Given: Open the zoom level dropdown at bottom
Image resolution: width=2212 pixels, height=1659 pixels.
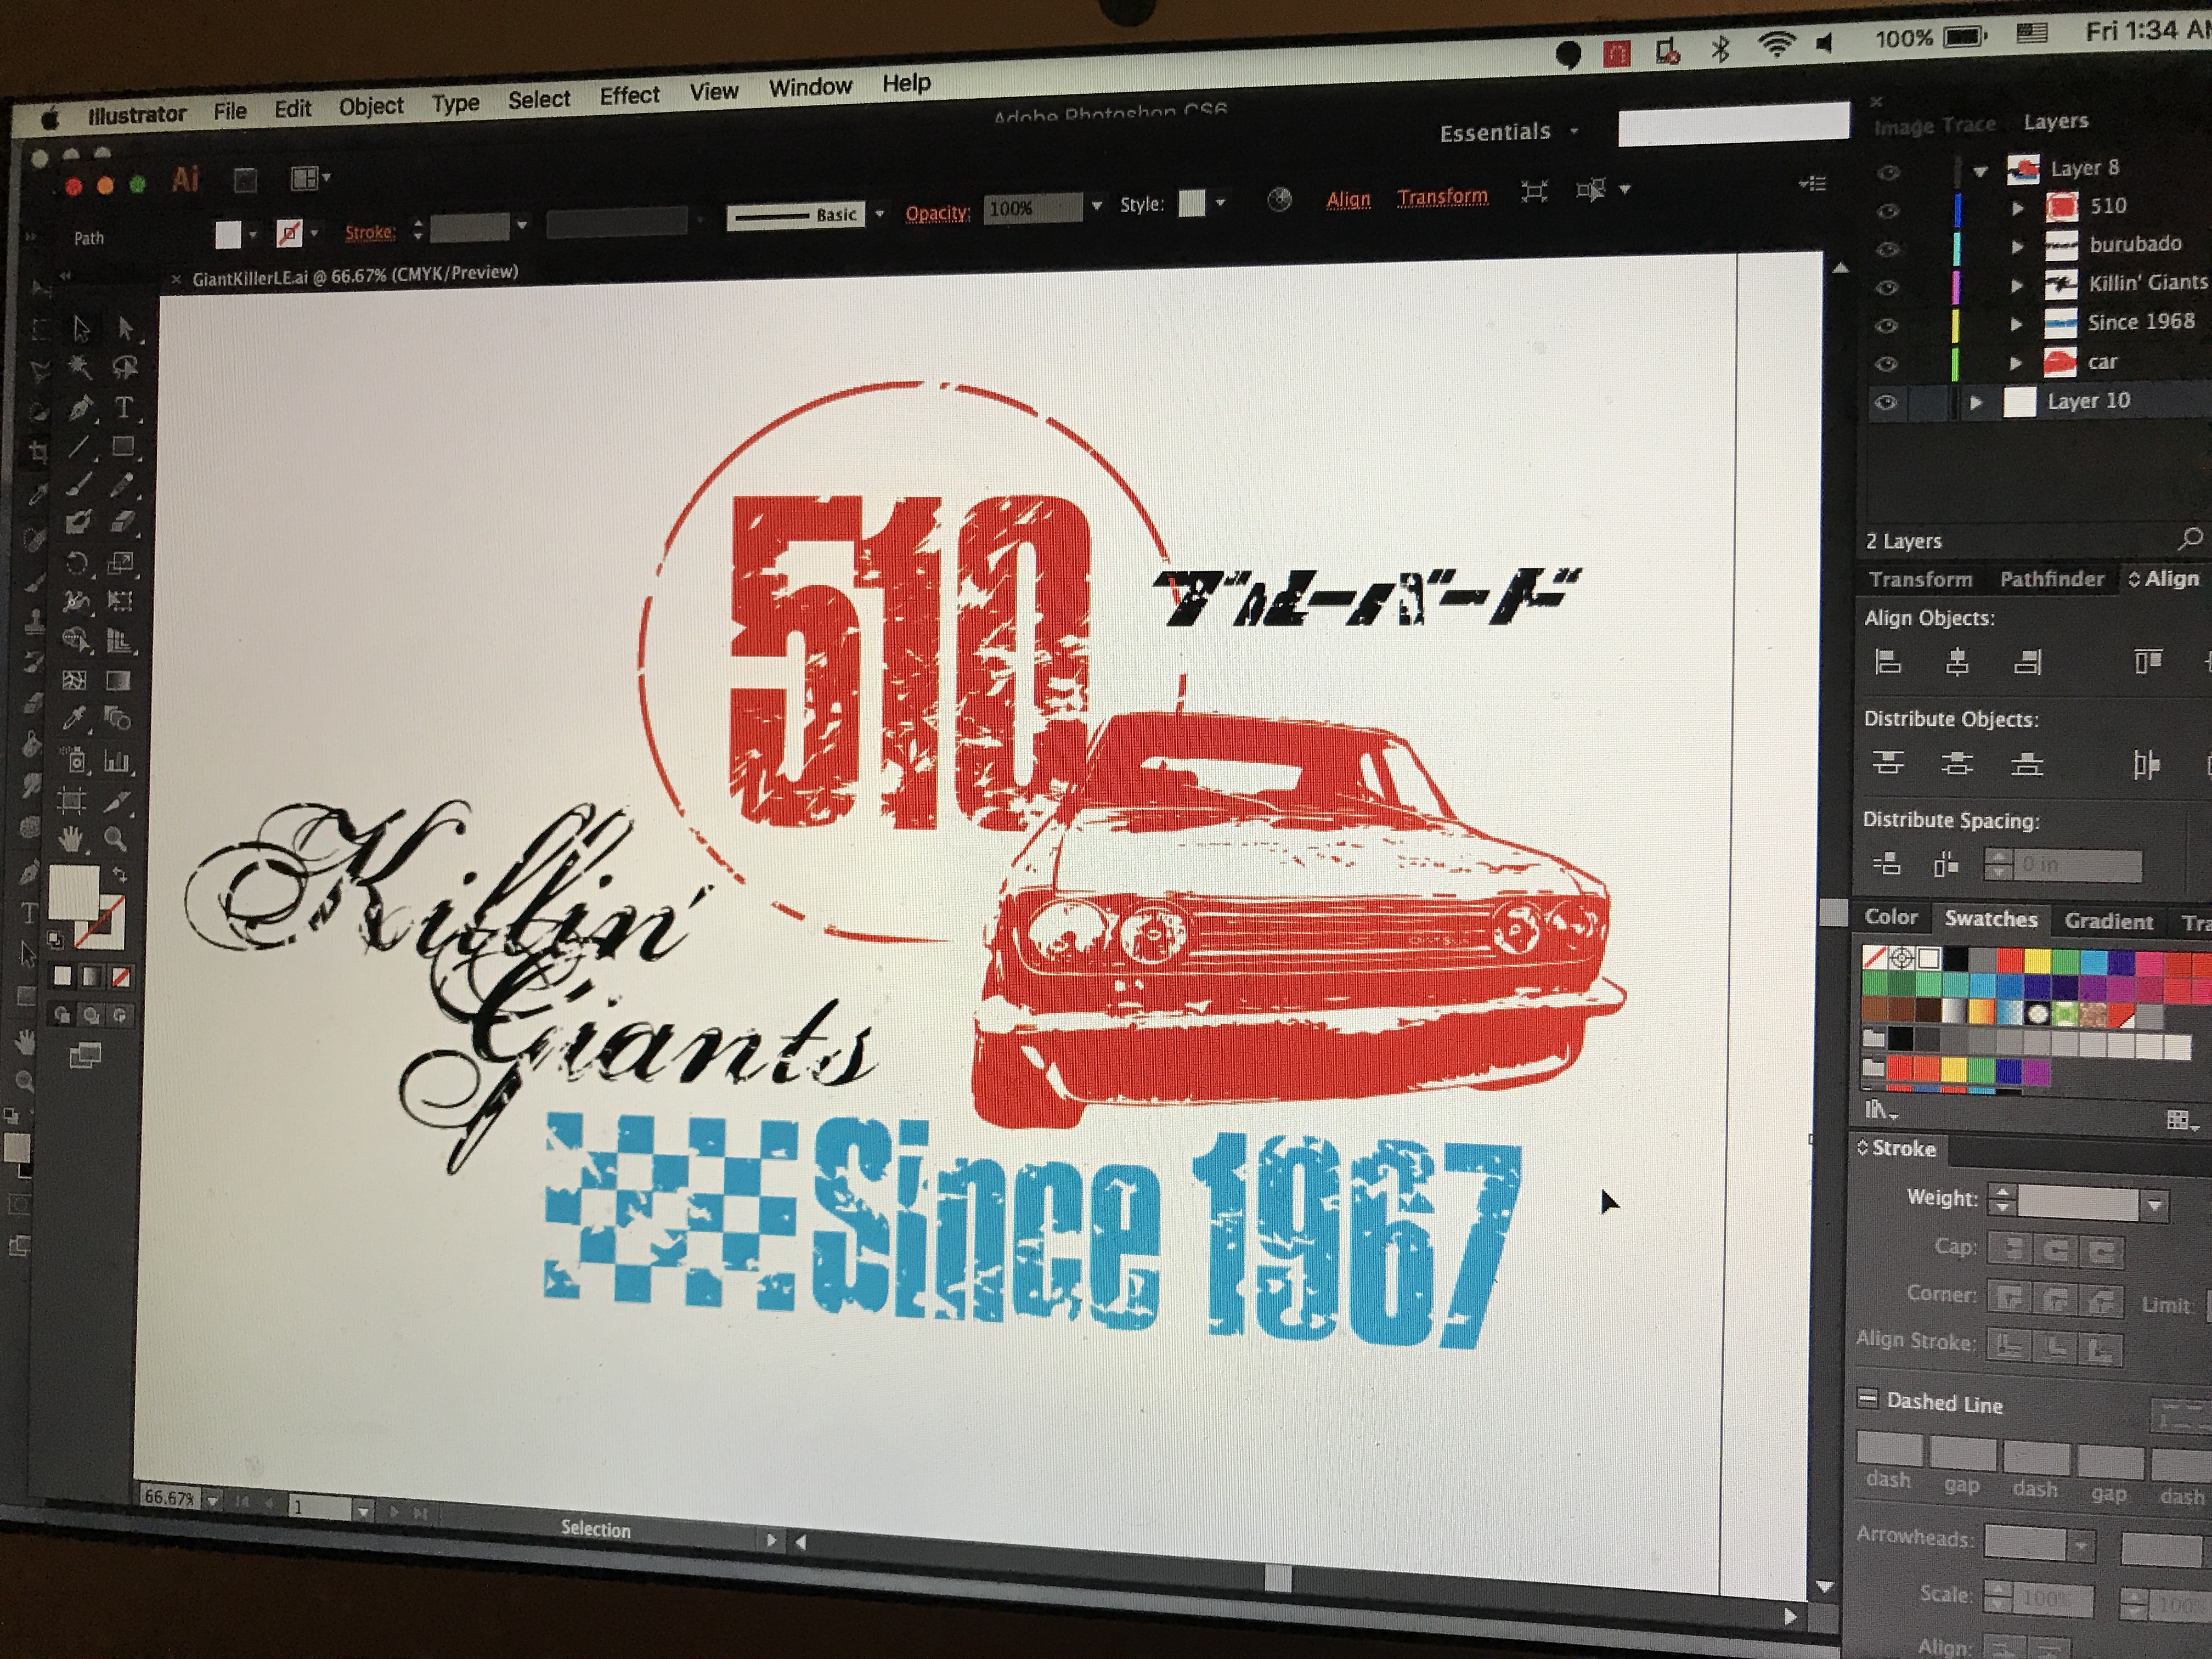Looking at the screenshot, I should click(x=212, y=1502).
